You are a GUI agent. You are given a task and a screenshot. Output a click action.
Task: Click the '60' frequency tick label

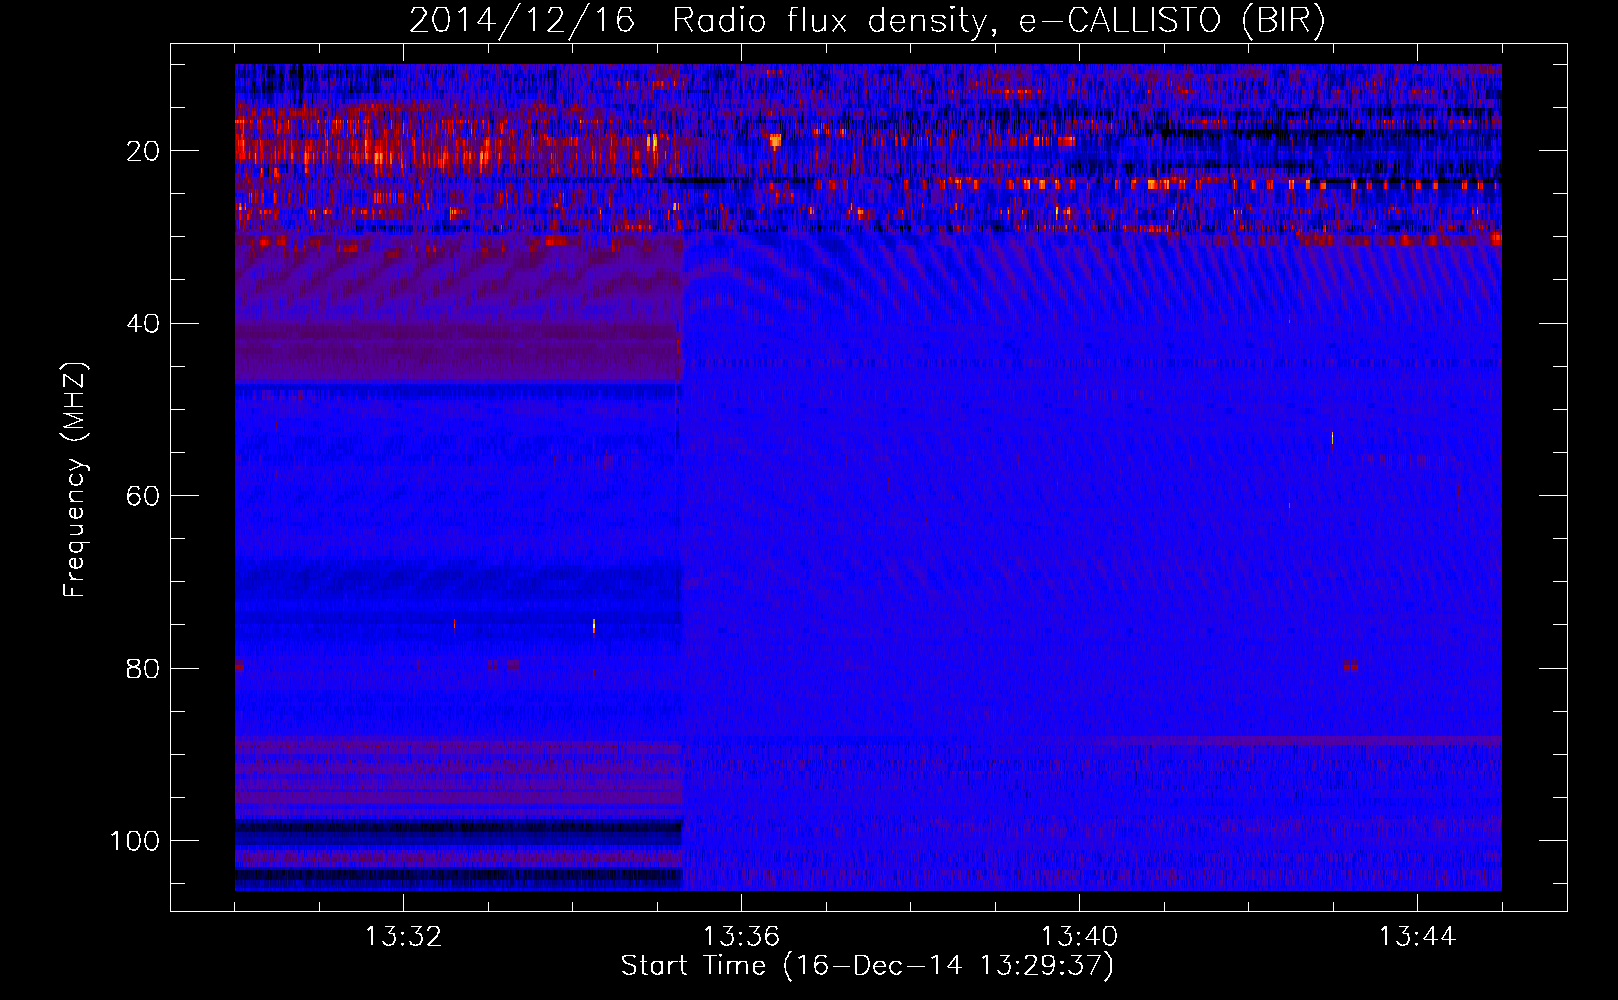tap(143, 496)
